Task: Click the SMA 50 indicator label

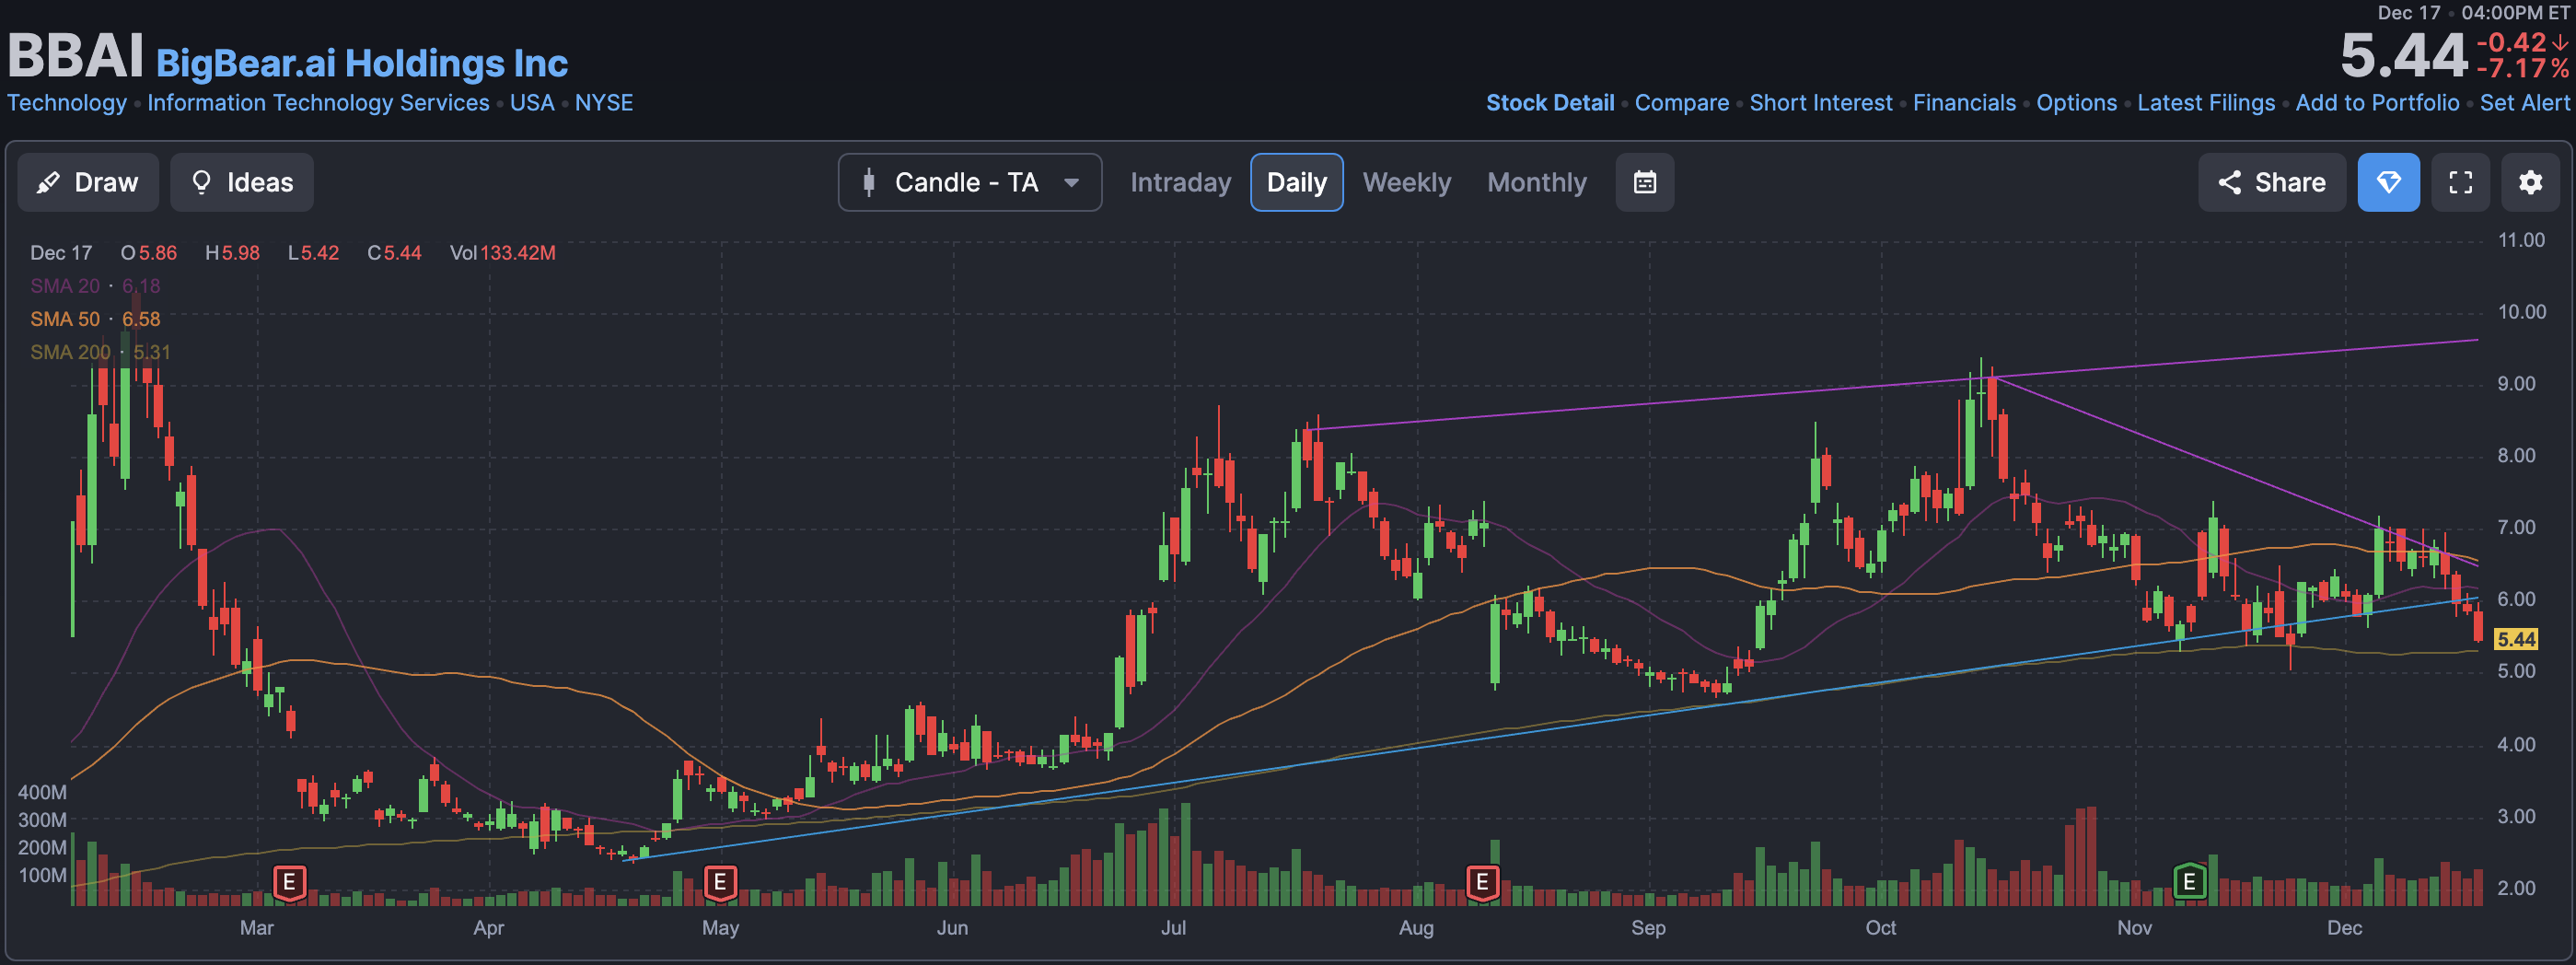Action: [x=65, y=319]
